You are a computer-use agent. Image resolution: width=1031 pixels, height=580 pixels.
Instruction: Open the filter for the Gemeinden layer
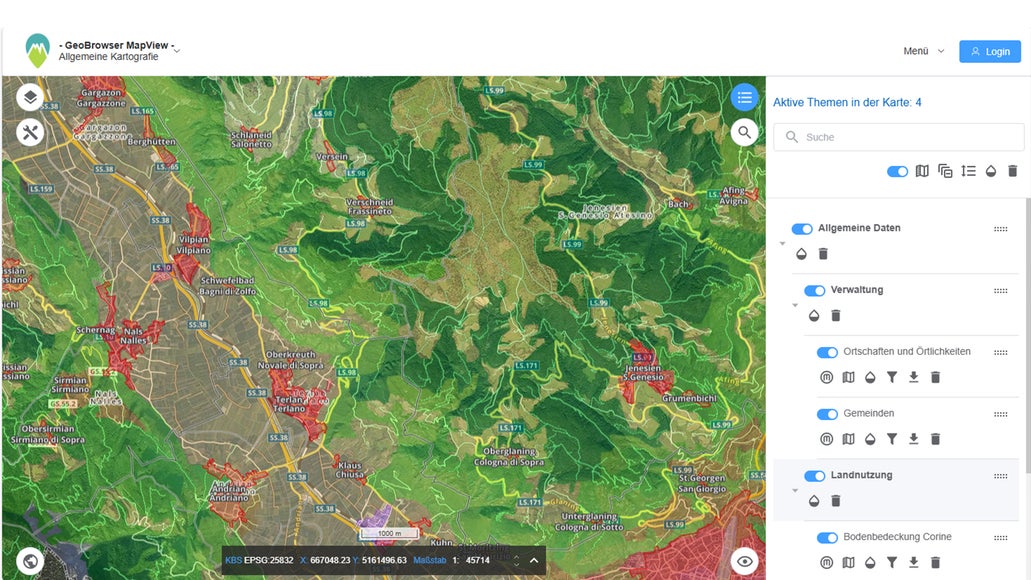[891, 438]
